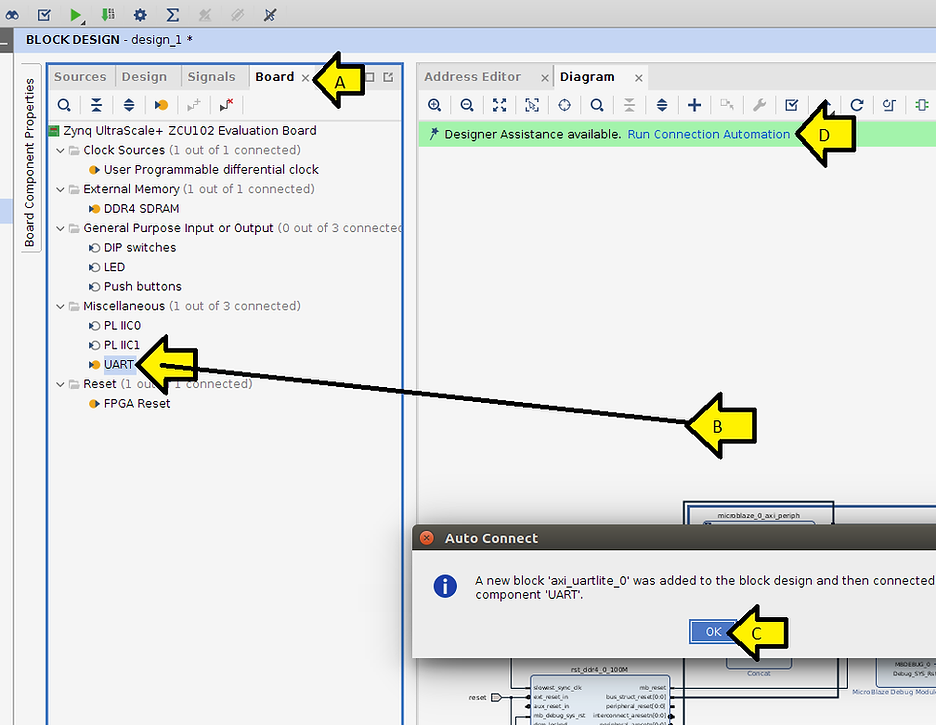This screenshot has height=725, width=936.
Task: Regenerate layout using the circular arrow icon
Action: pos(856,105)
